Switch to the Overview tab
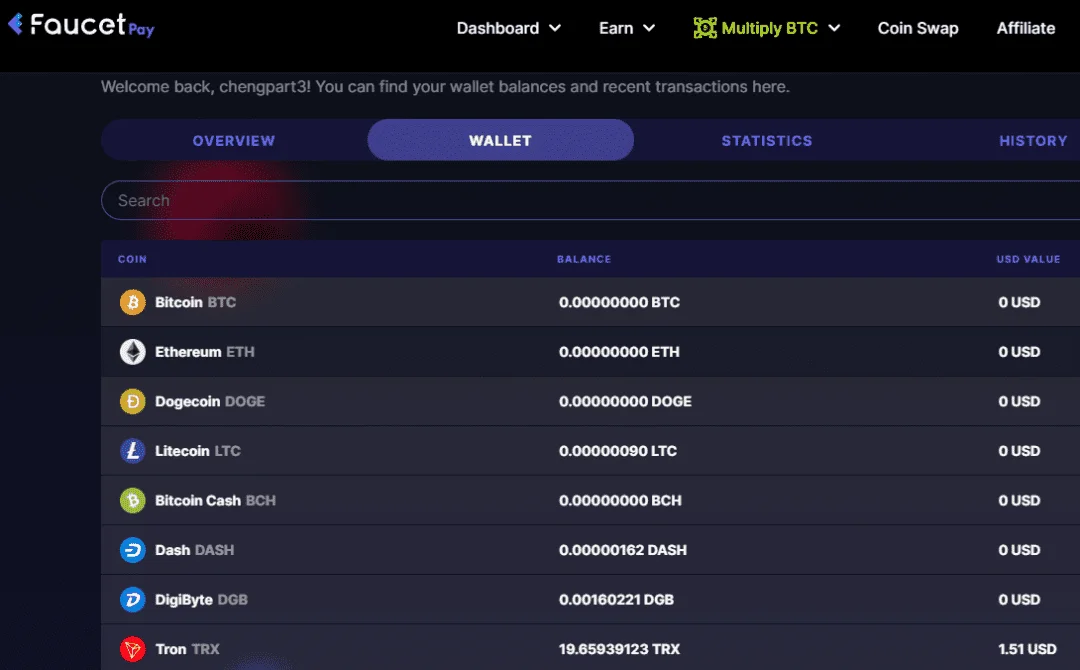Image resolution: width=1080 pixels, height=670 pixels. tap(234, 140)
